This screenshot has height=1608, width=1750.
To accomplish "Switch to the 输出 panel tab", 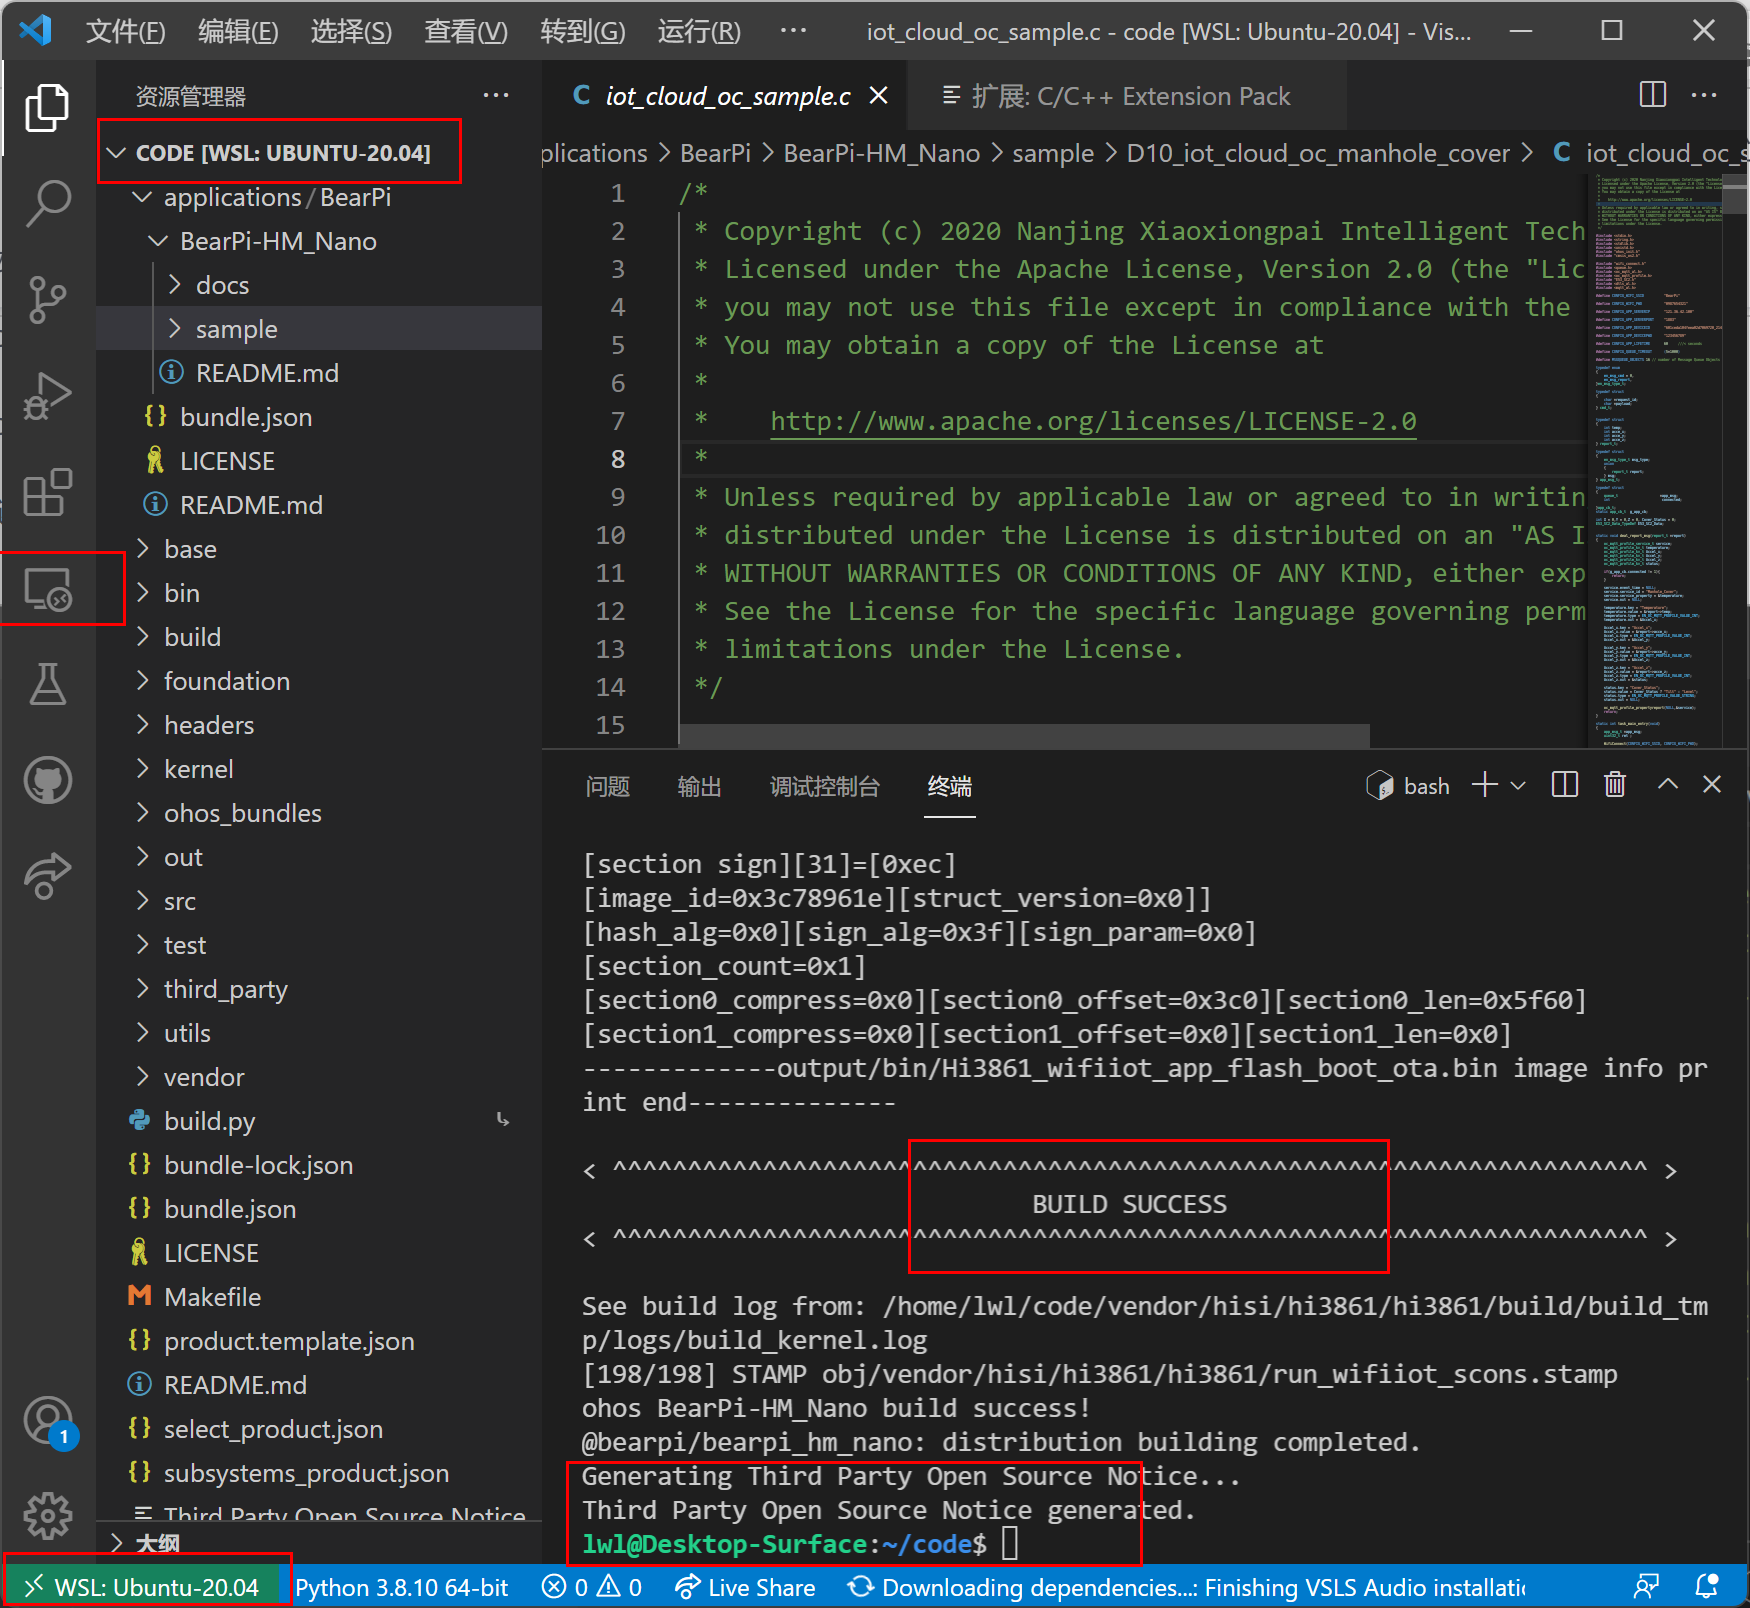I will click(x=698, y=787).
